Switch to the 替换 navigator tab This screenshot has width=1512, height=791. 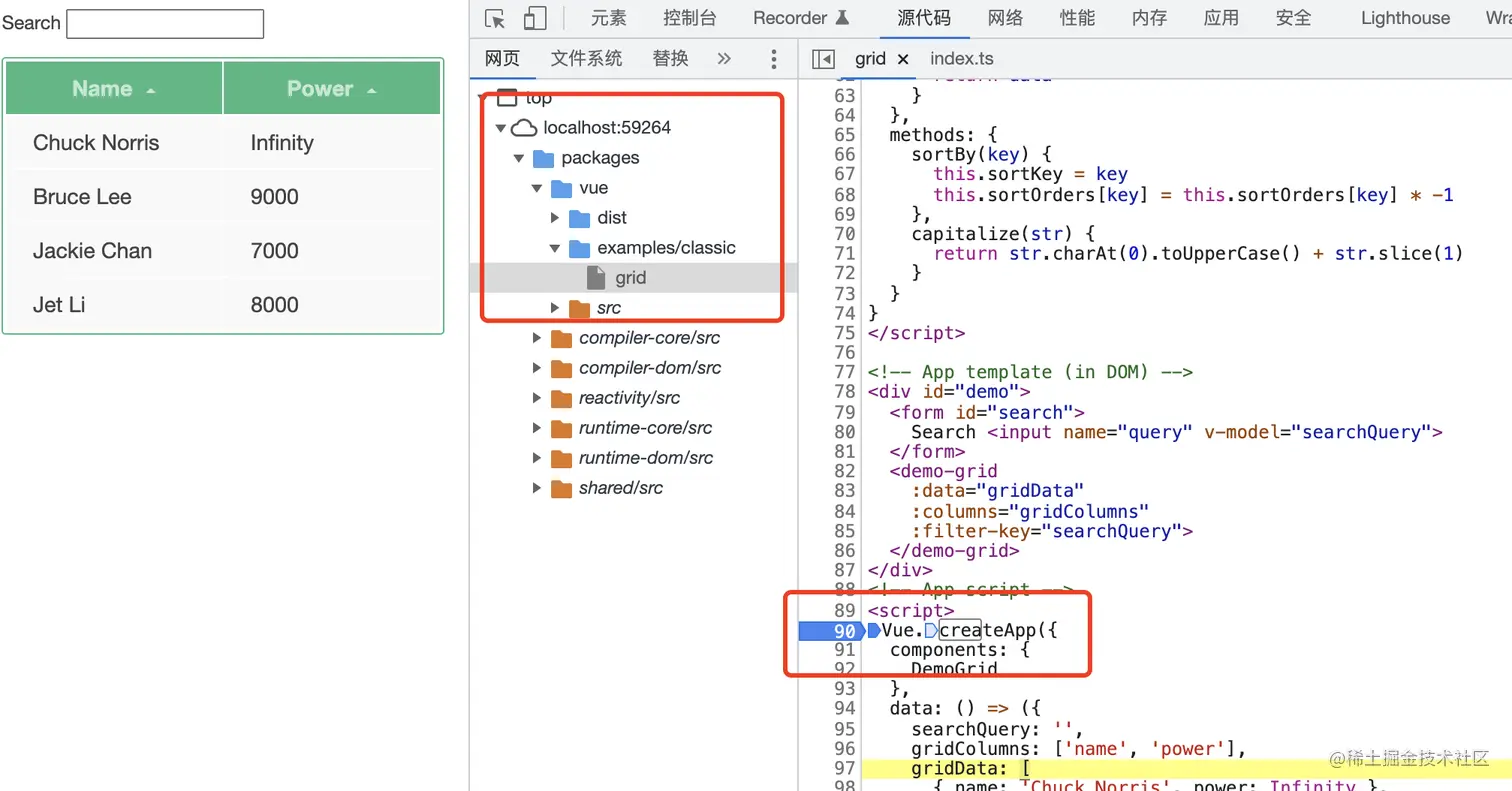[x=670, y=59]
